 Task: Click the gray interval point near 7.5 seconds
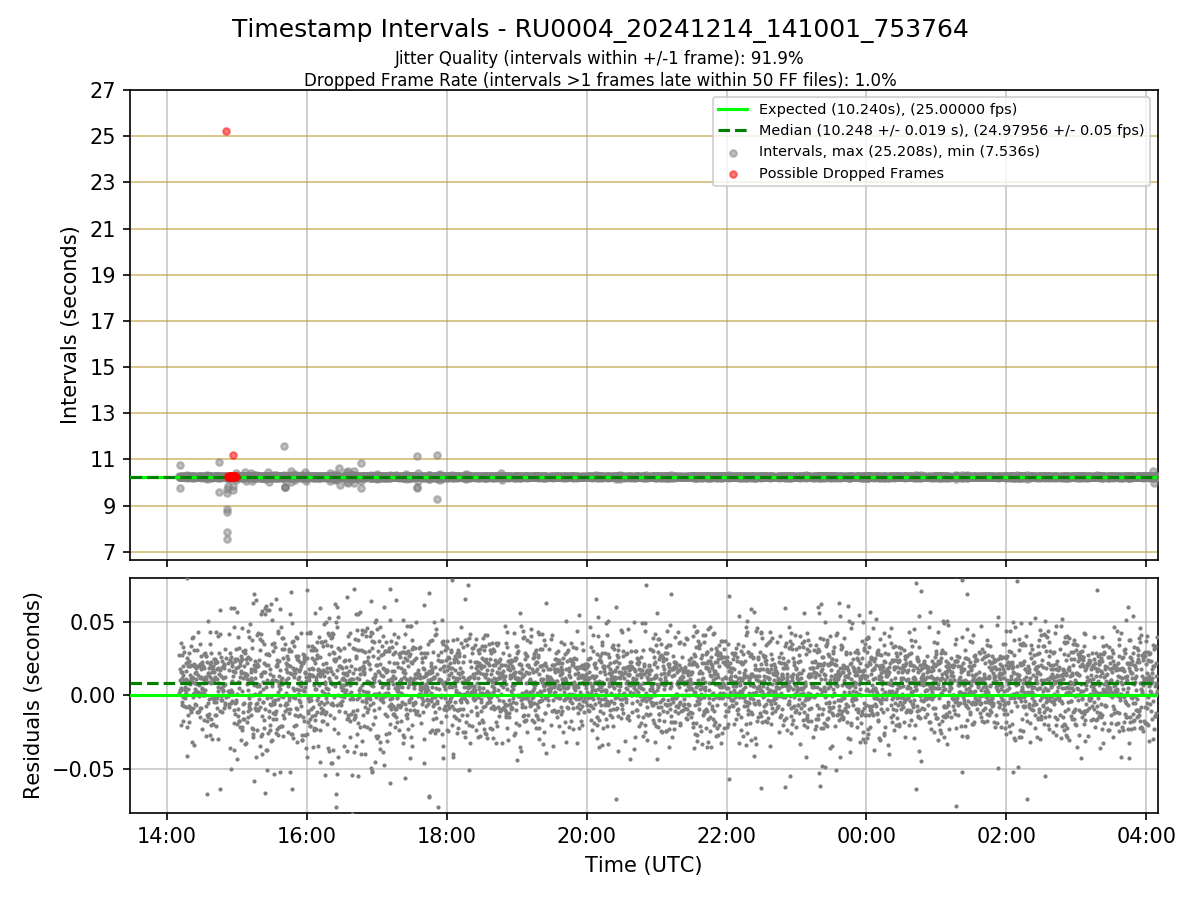pos(227,539)
